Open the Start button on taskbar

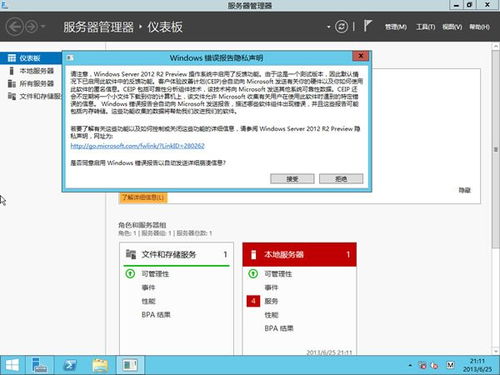(12, 366)
